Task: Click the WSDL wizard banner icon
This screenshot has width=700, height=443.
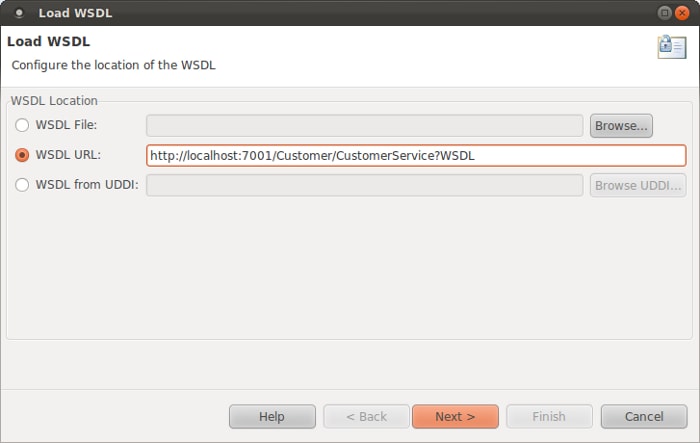Action: pyautogui.click(x=671, y=47)
